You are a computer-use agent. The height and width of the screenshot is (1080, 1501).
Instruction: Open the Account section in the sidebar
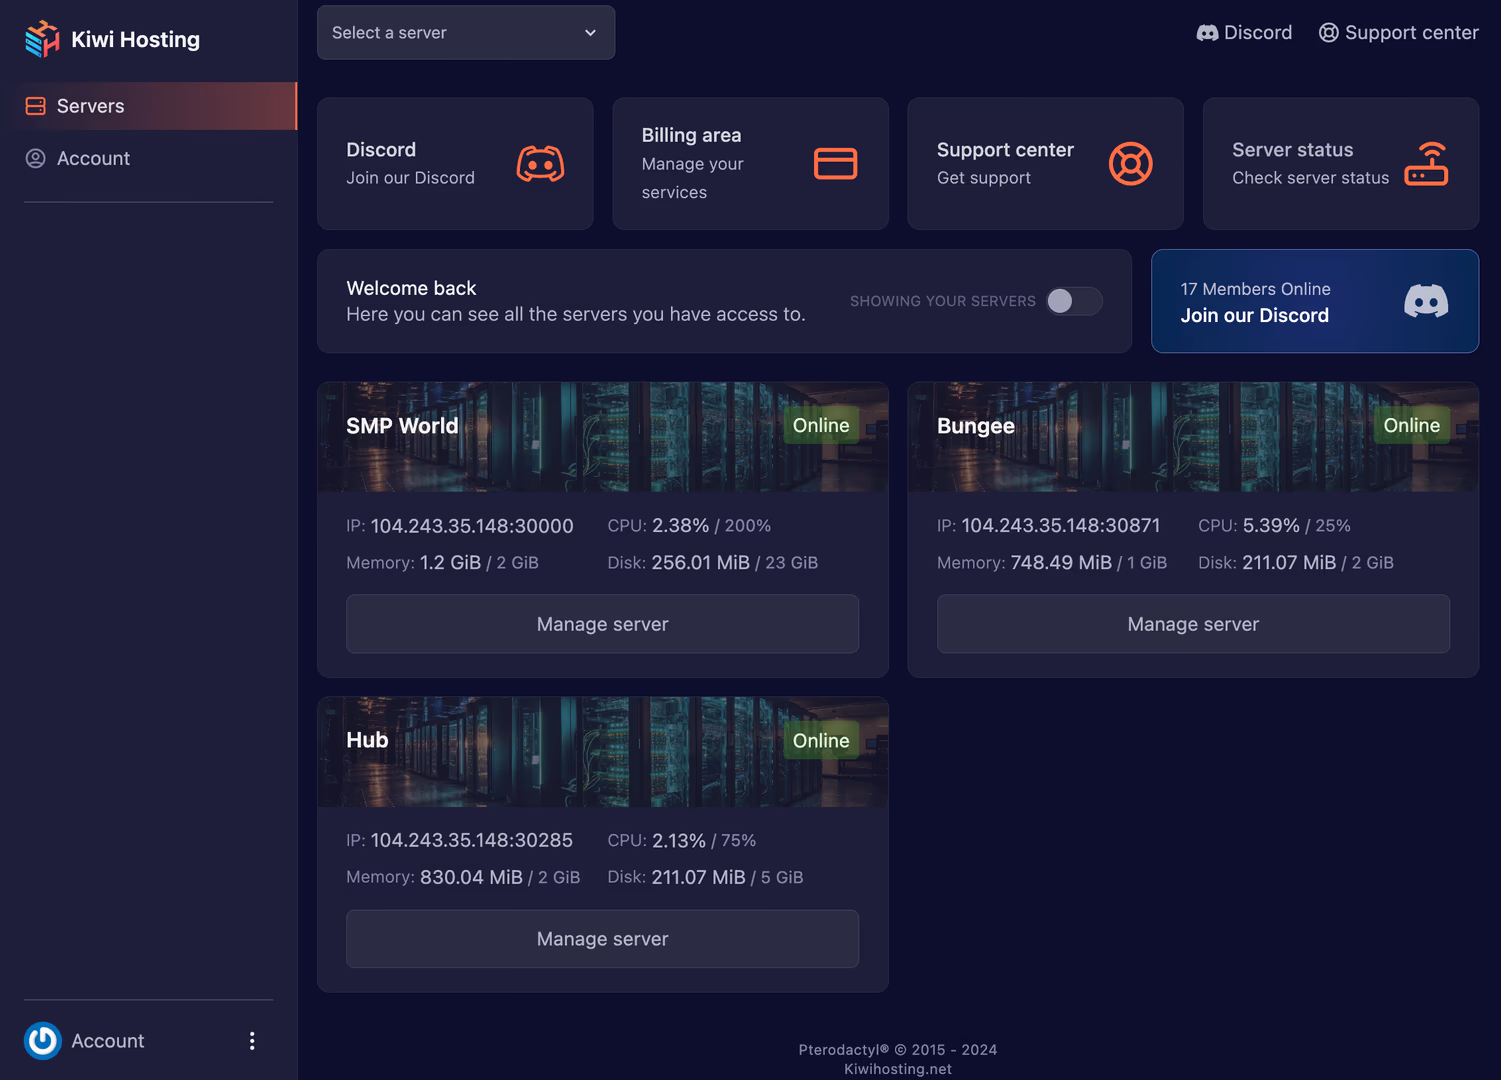tap(93, 158)
